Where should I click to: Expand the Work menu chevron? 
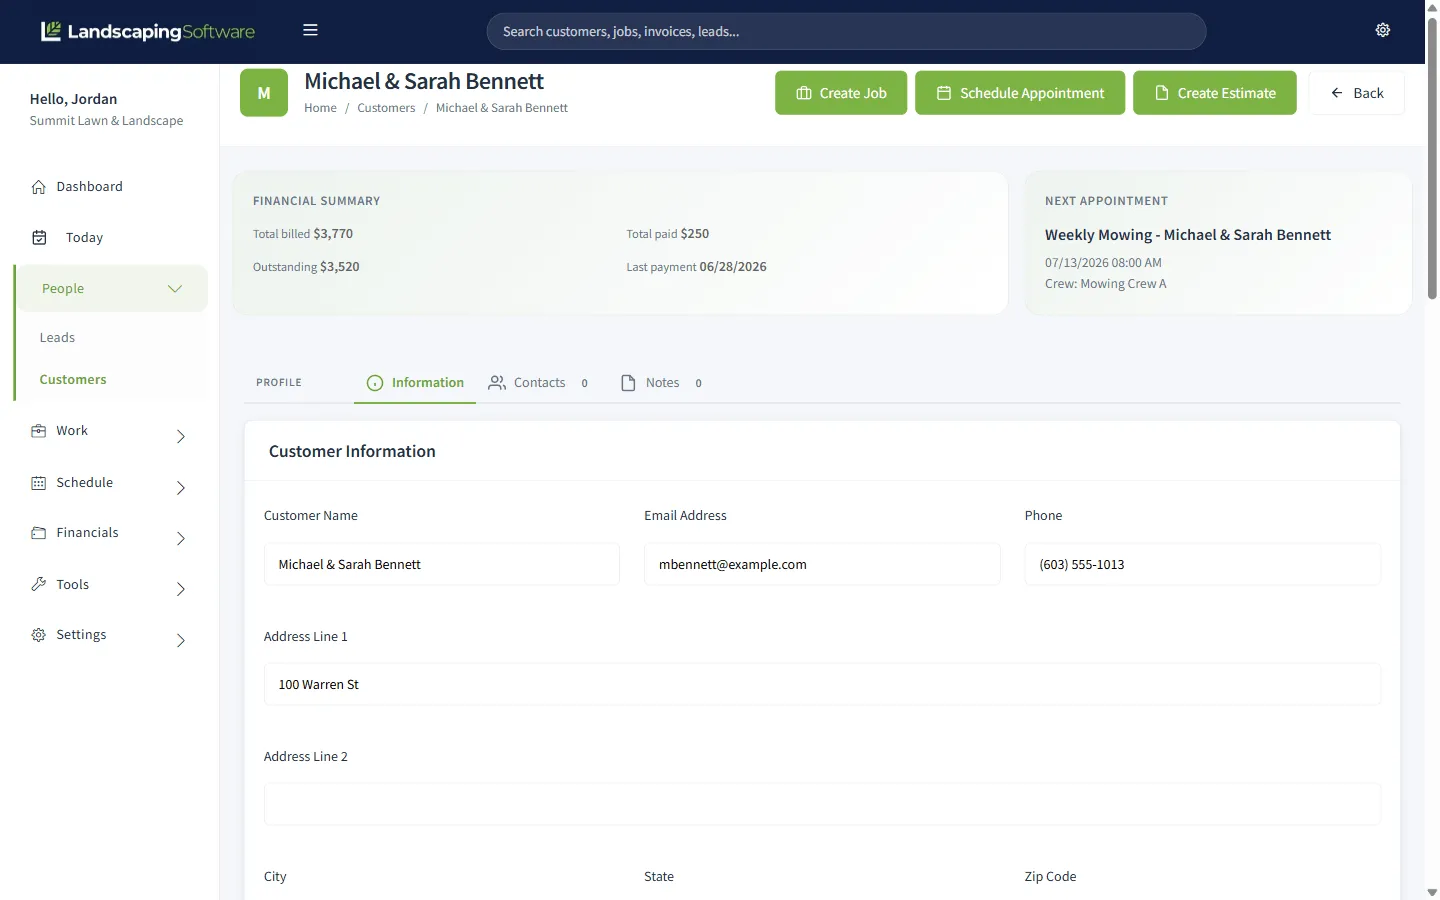tap(181, 437)
